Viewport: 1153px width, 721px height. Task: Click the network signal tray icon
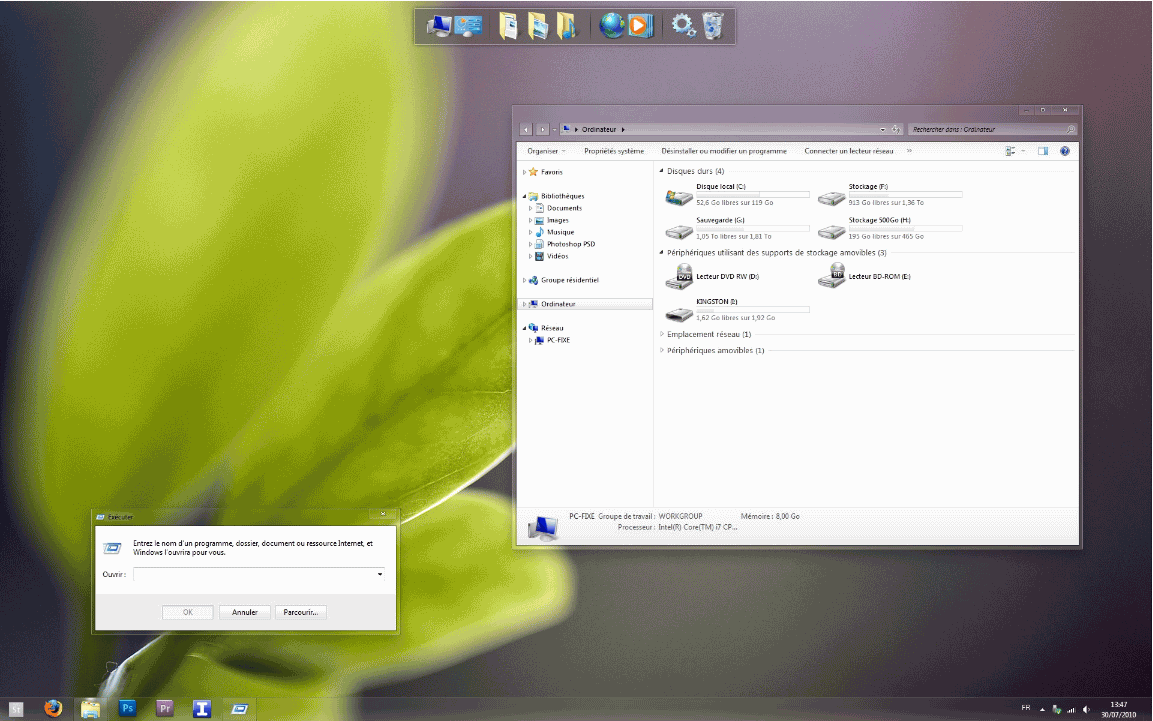click(1071, 710)
